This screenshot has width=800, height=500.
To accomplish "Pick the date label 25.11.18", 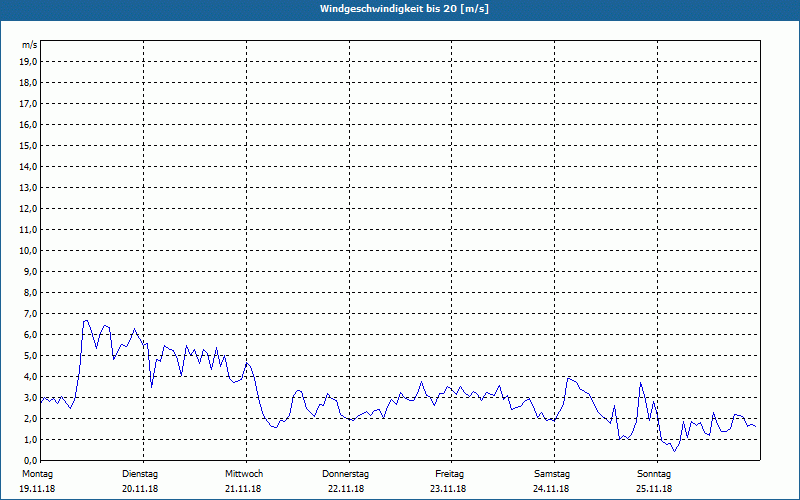I will [655, 489].
